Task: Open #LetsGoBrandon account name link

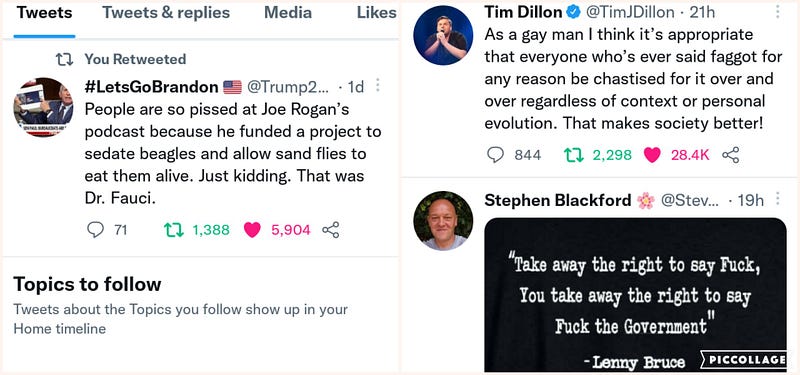Action: pos(152,87)
